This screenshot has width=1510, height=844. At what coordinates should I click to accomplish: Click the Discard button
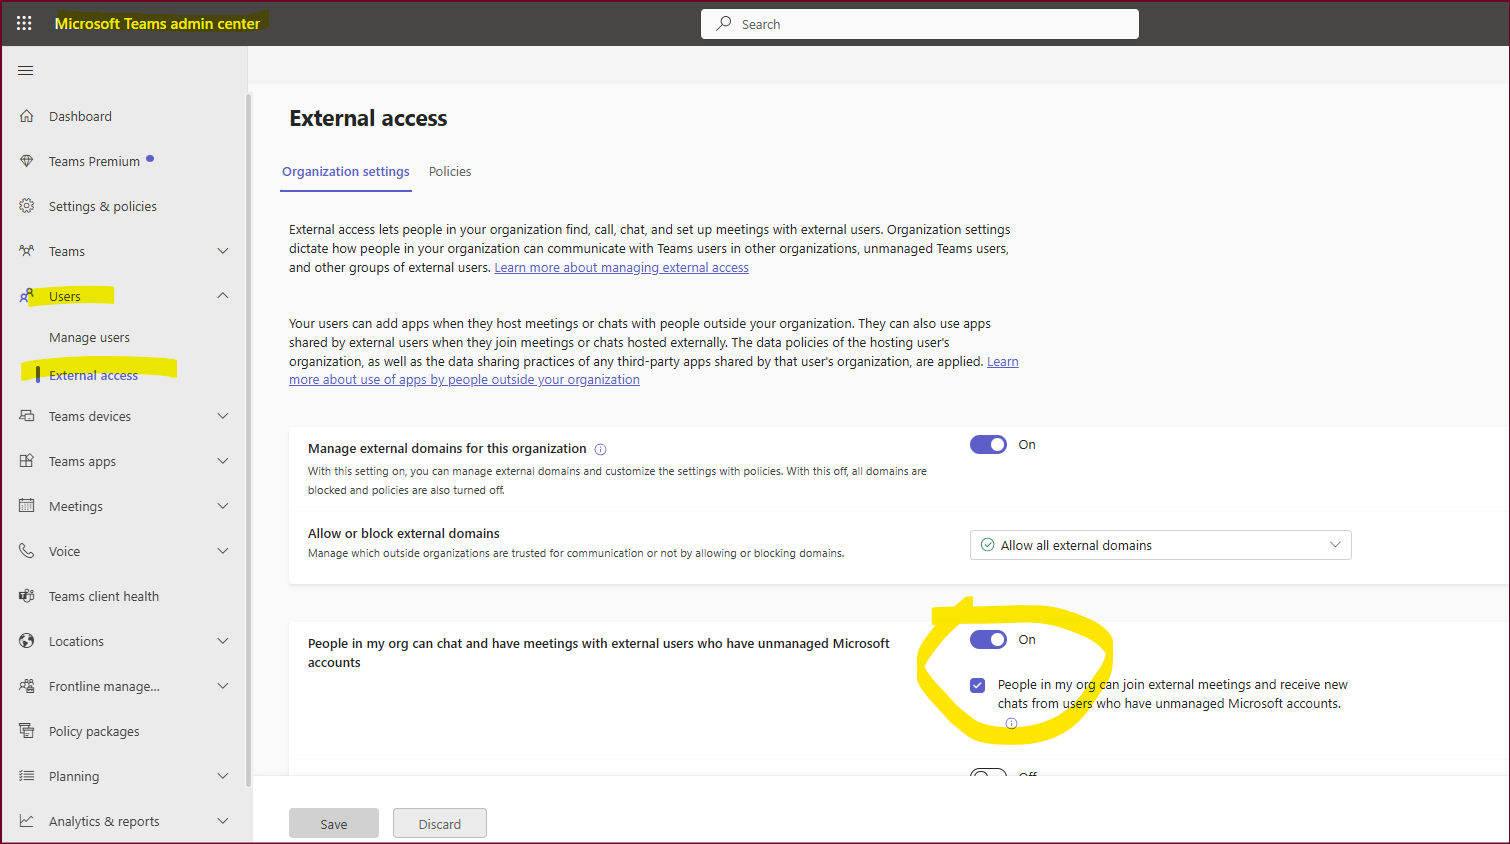click(440, 823)
